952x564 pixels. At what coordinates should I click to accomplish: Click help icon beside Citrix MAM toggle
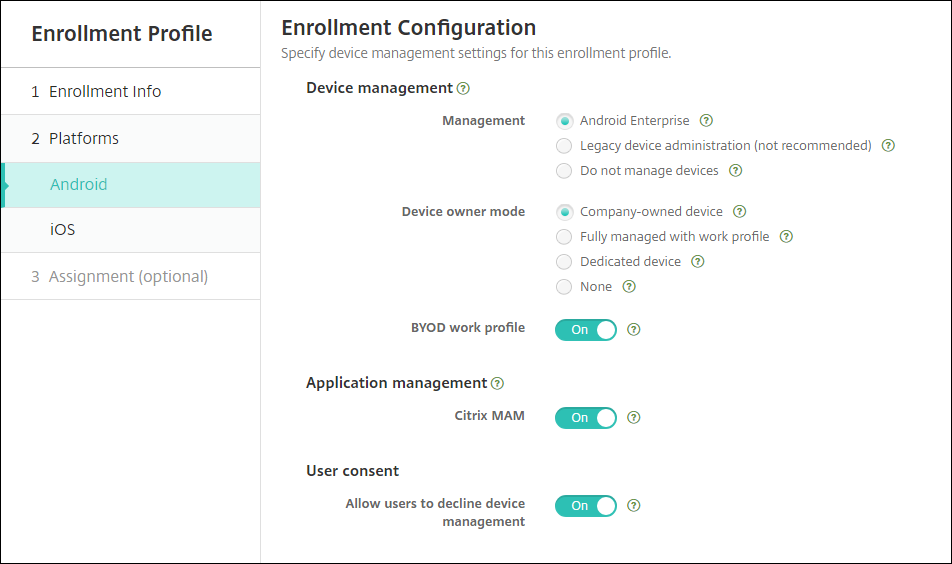pos(633,418)
